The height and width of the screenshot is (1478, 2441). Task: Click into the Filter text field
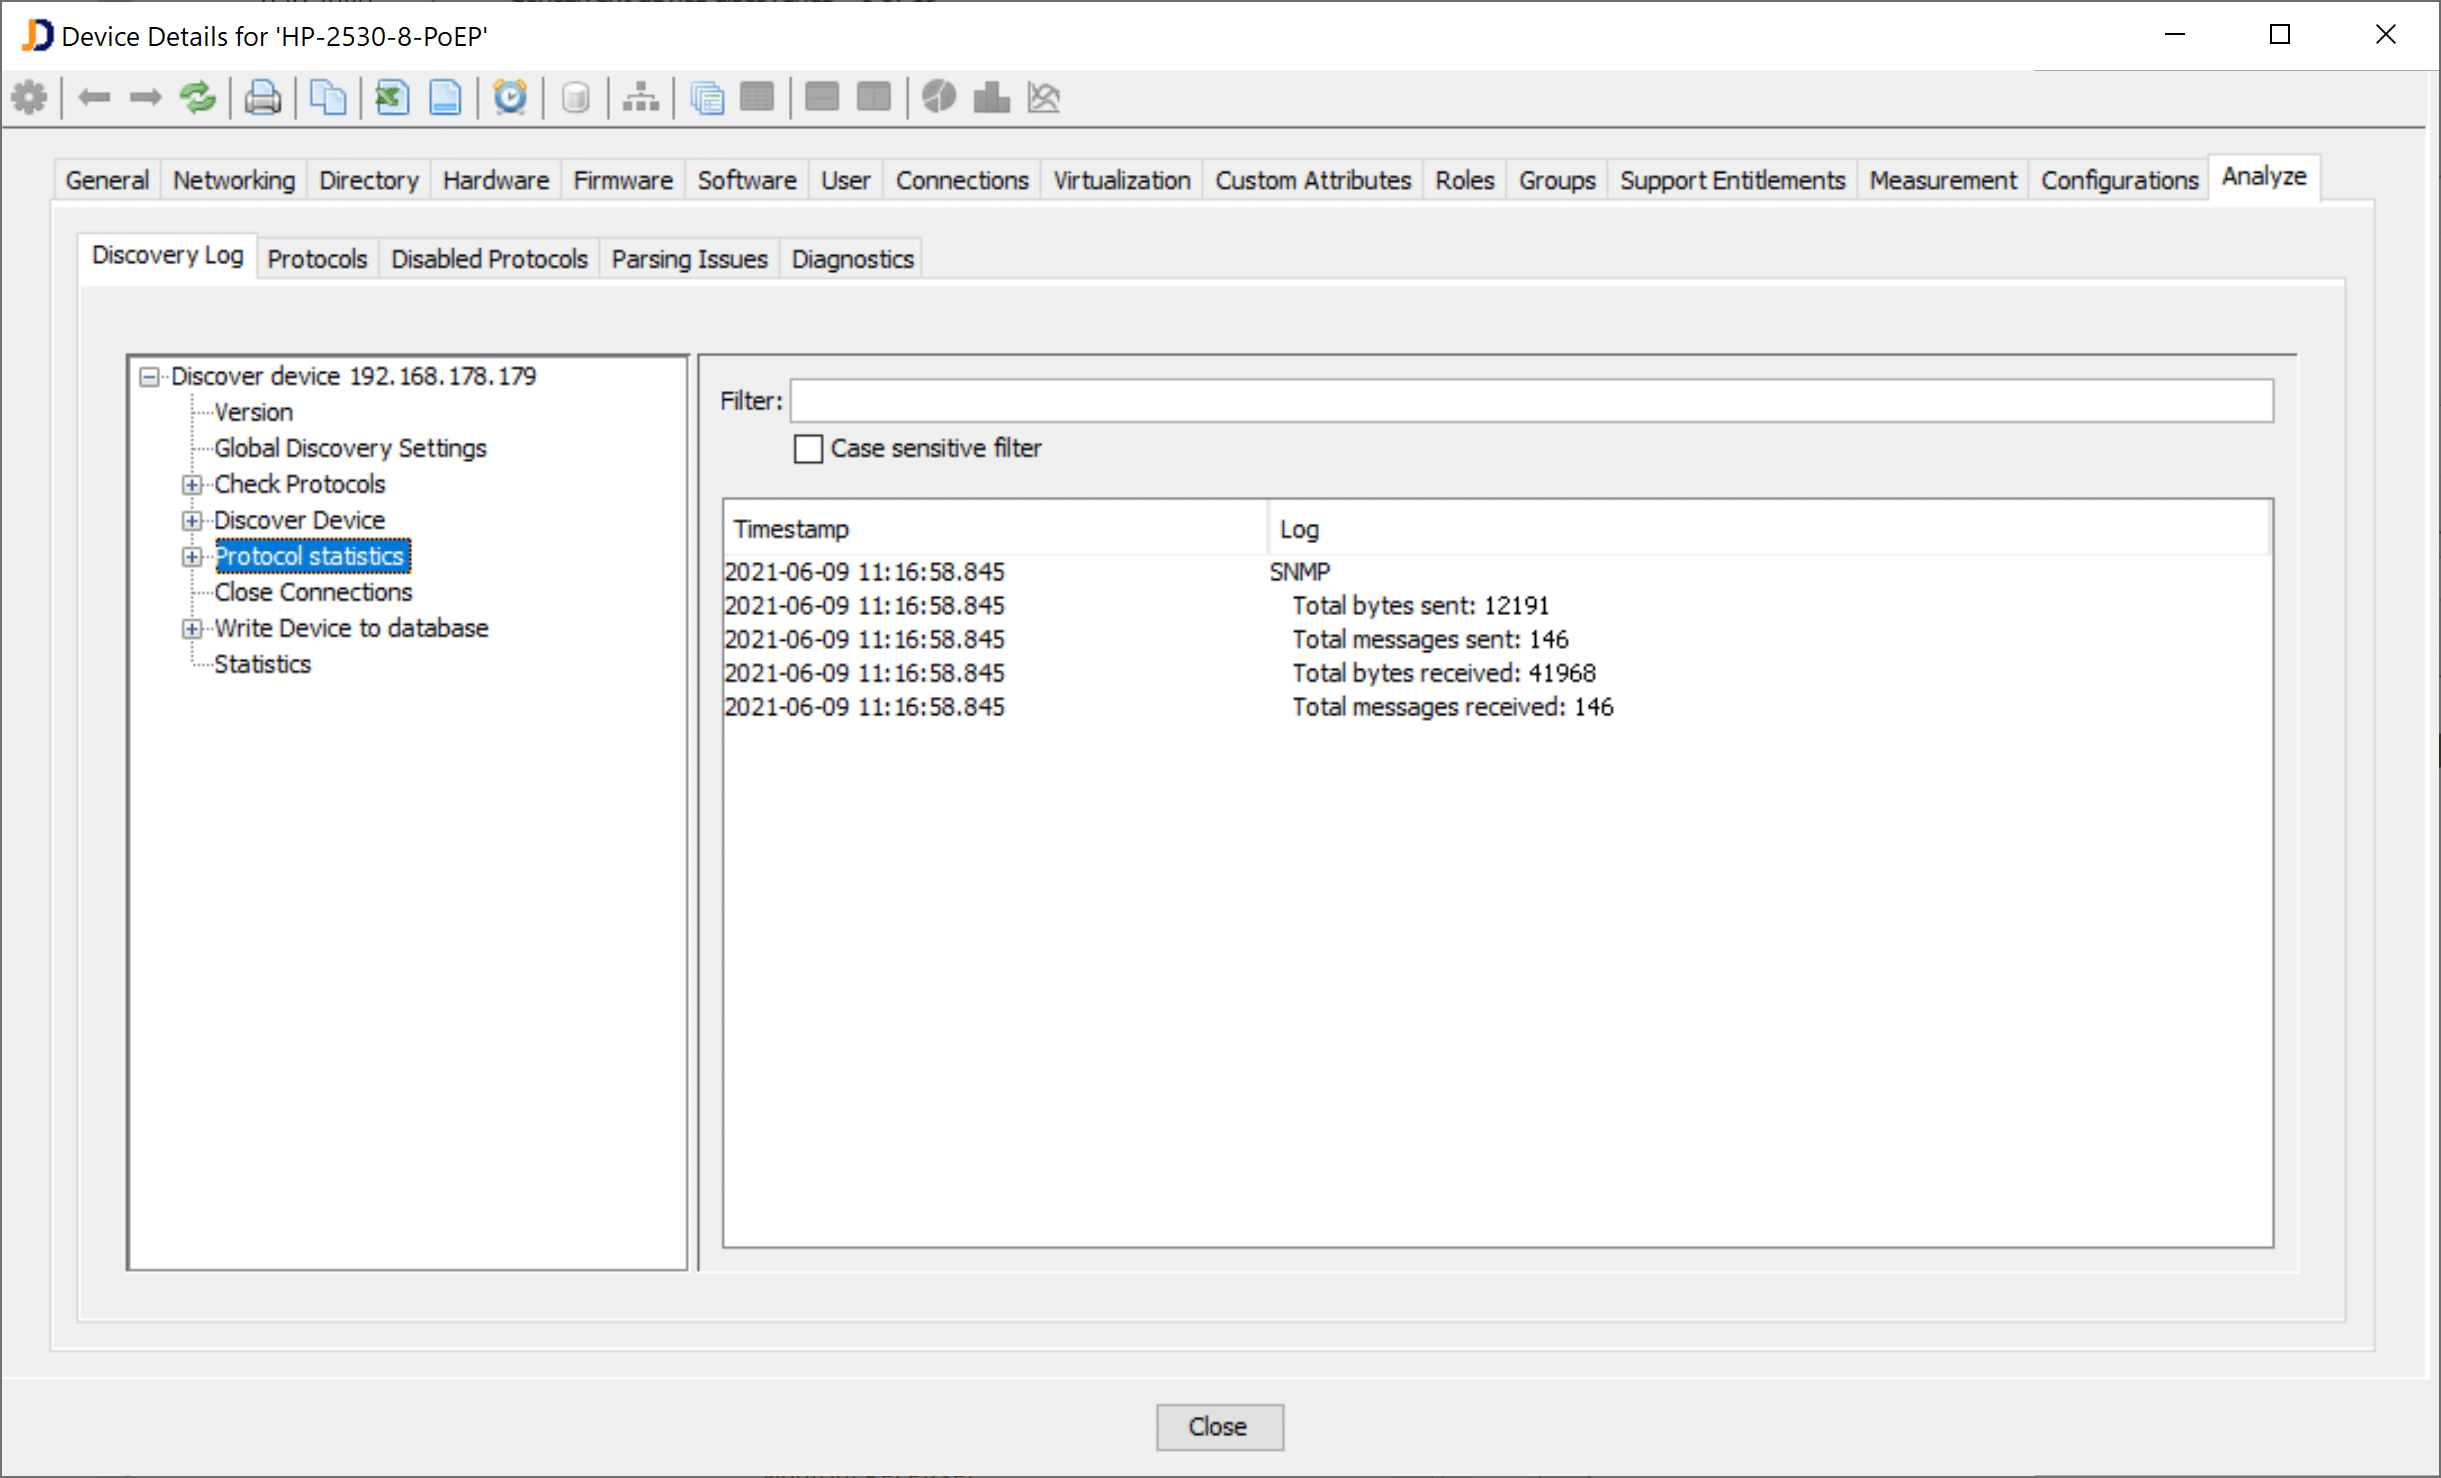point(1530,401)
